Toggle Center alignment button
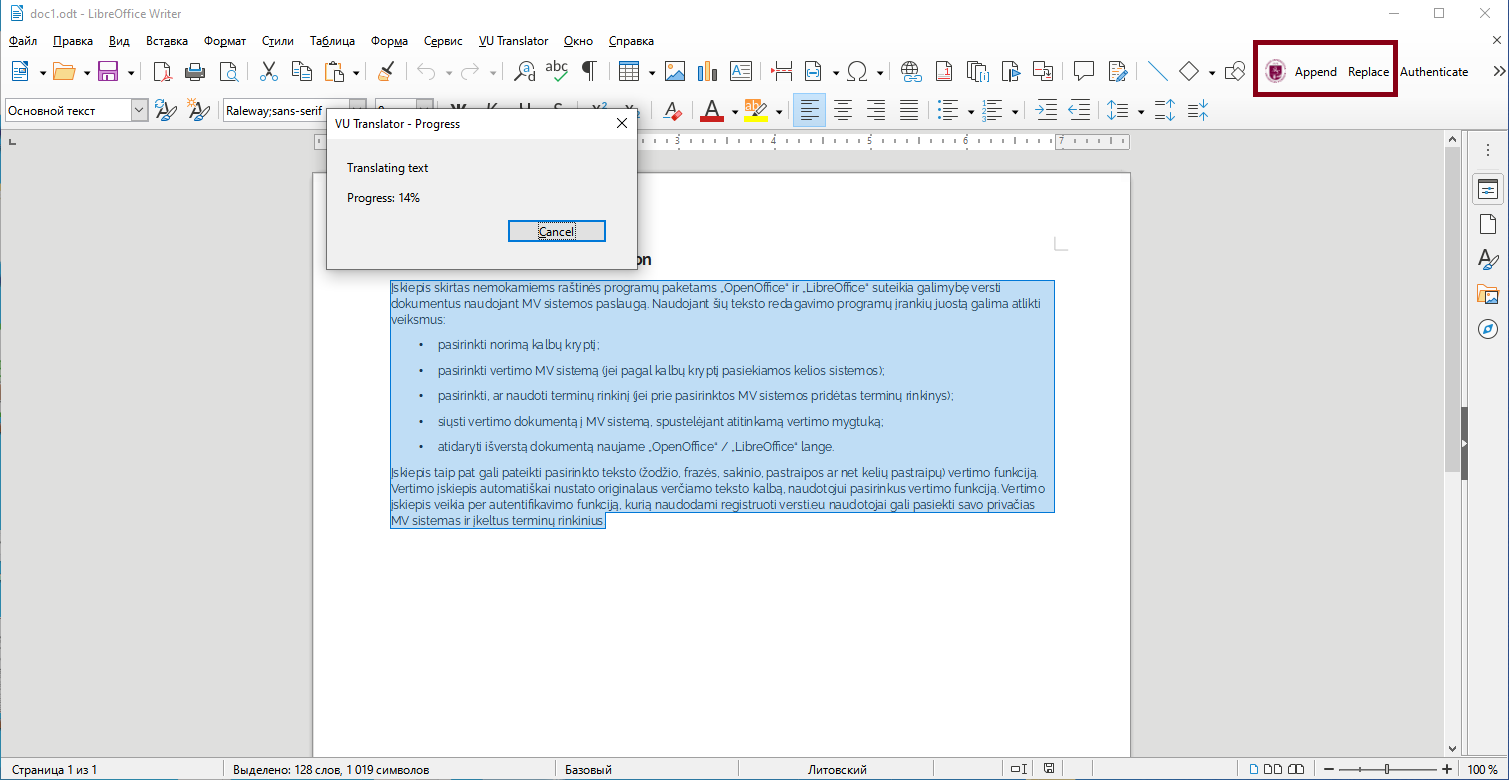 click(x=843, y=111)
